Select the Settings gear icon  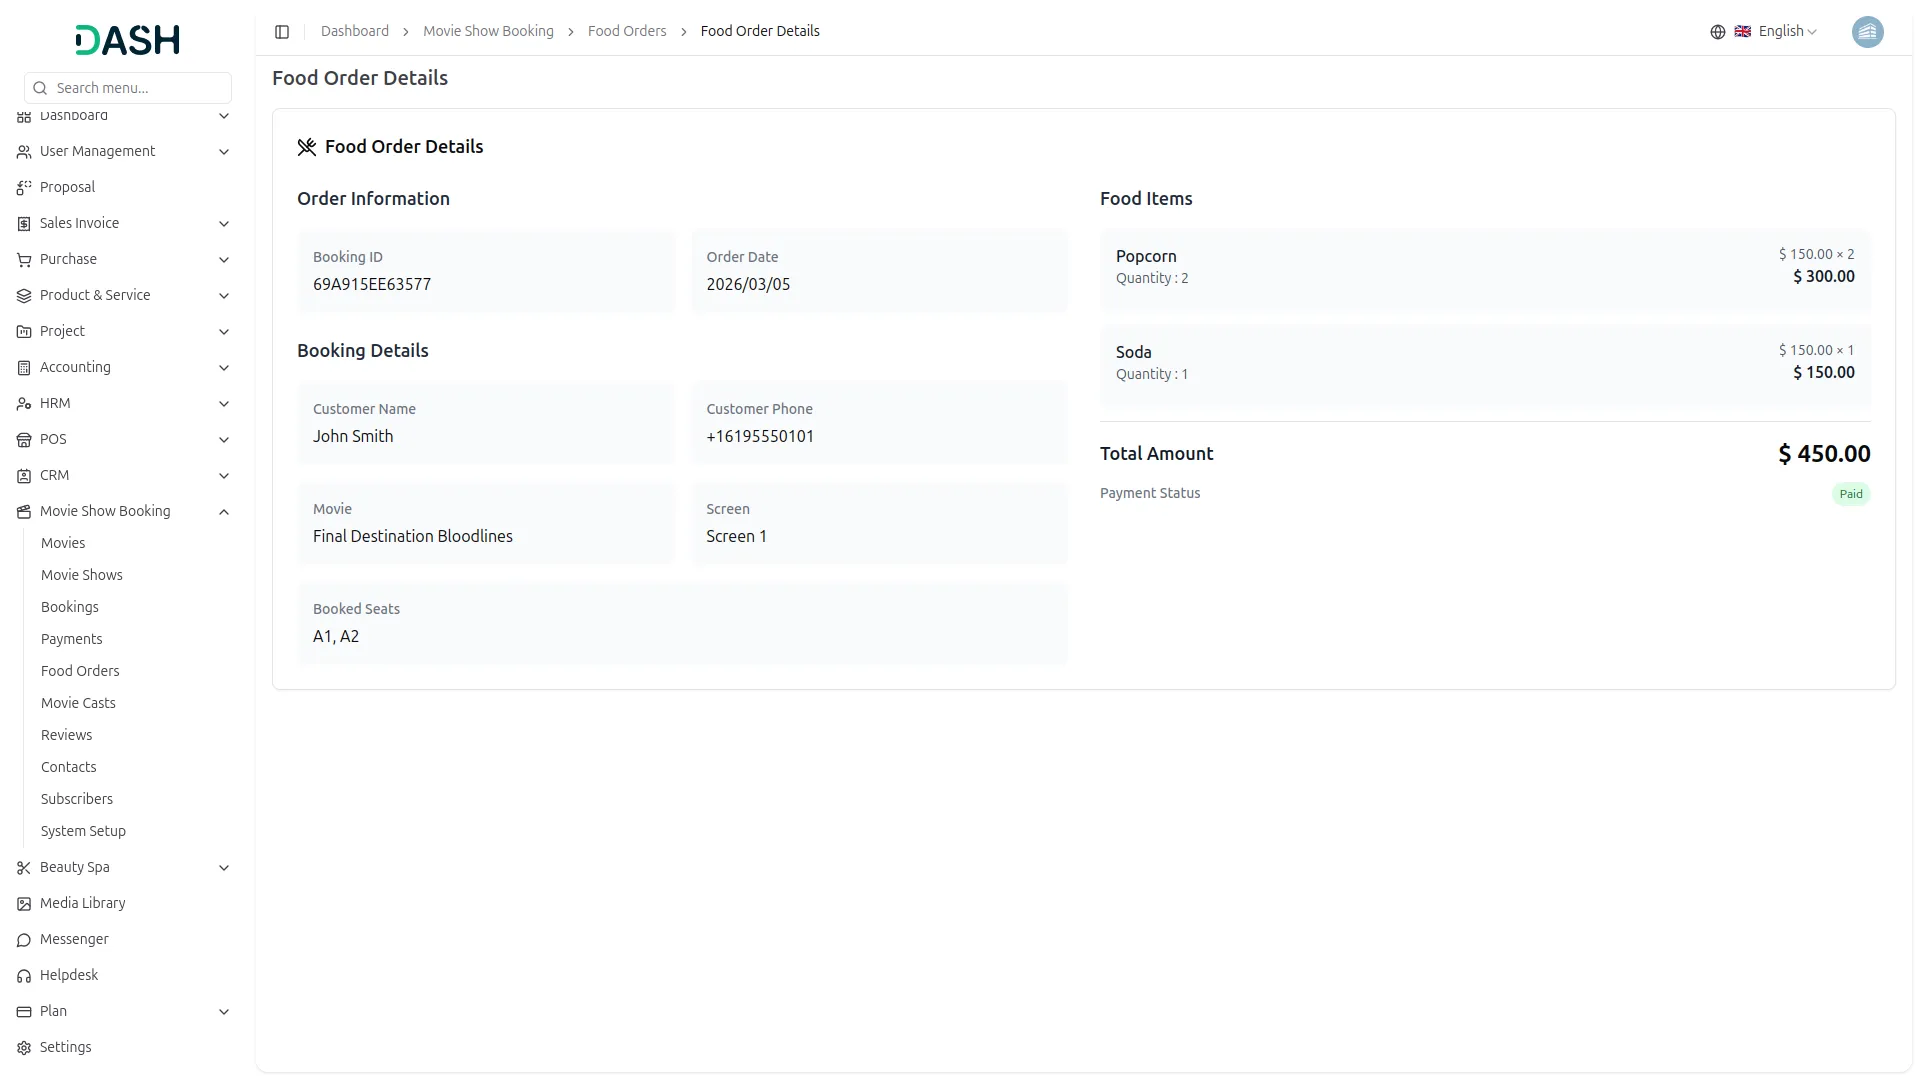23,1047
